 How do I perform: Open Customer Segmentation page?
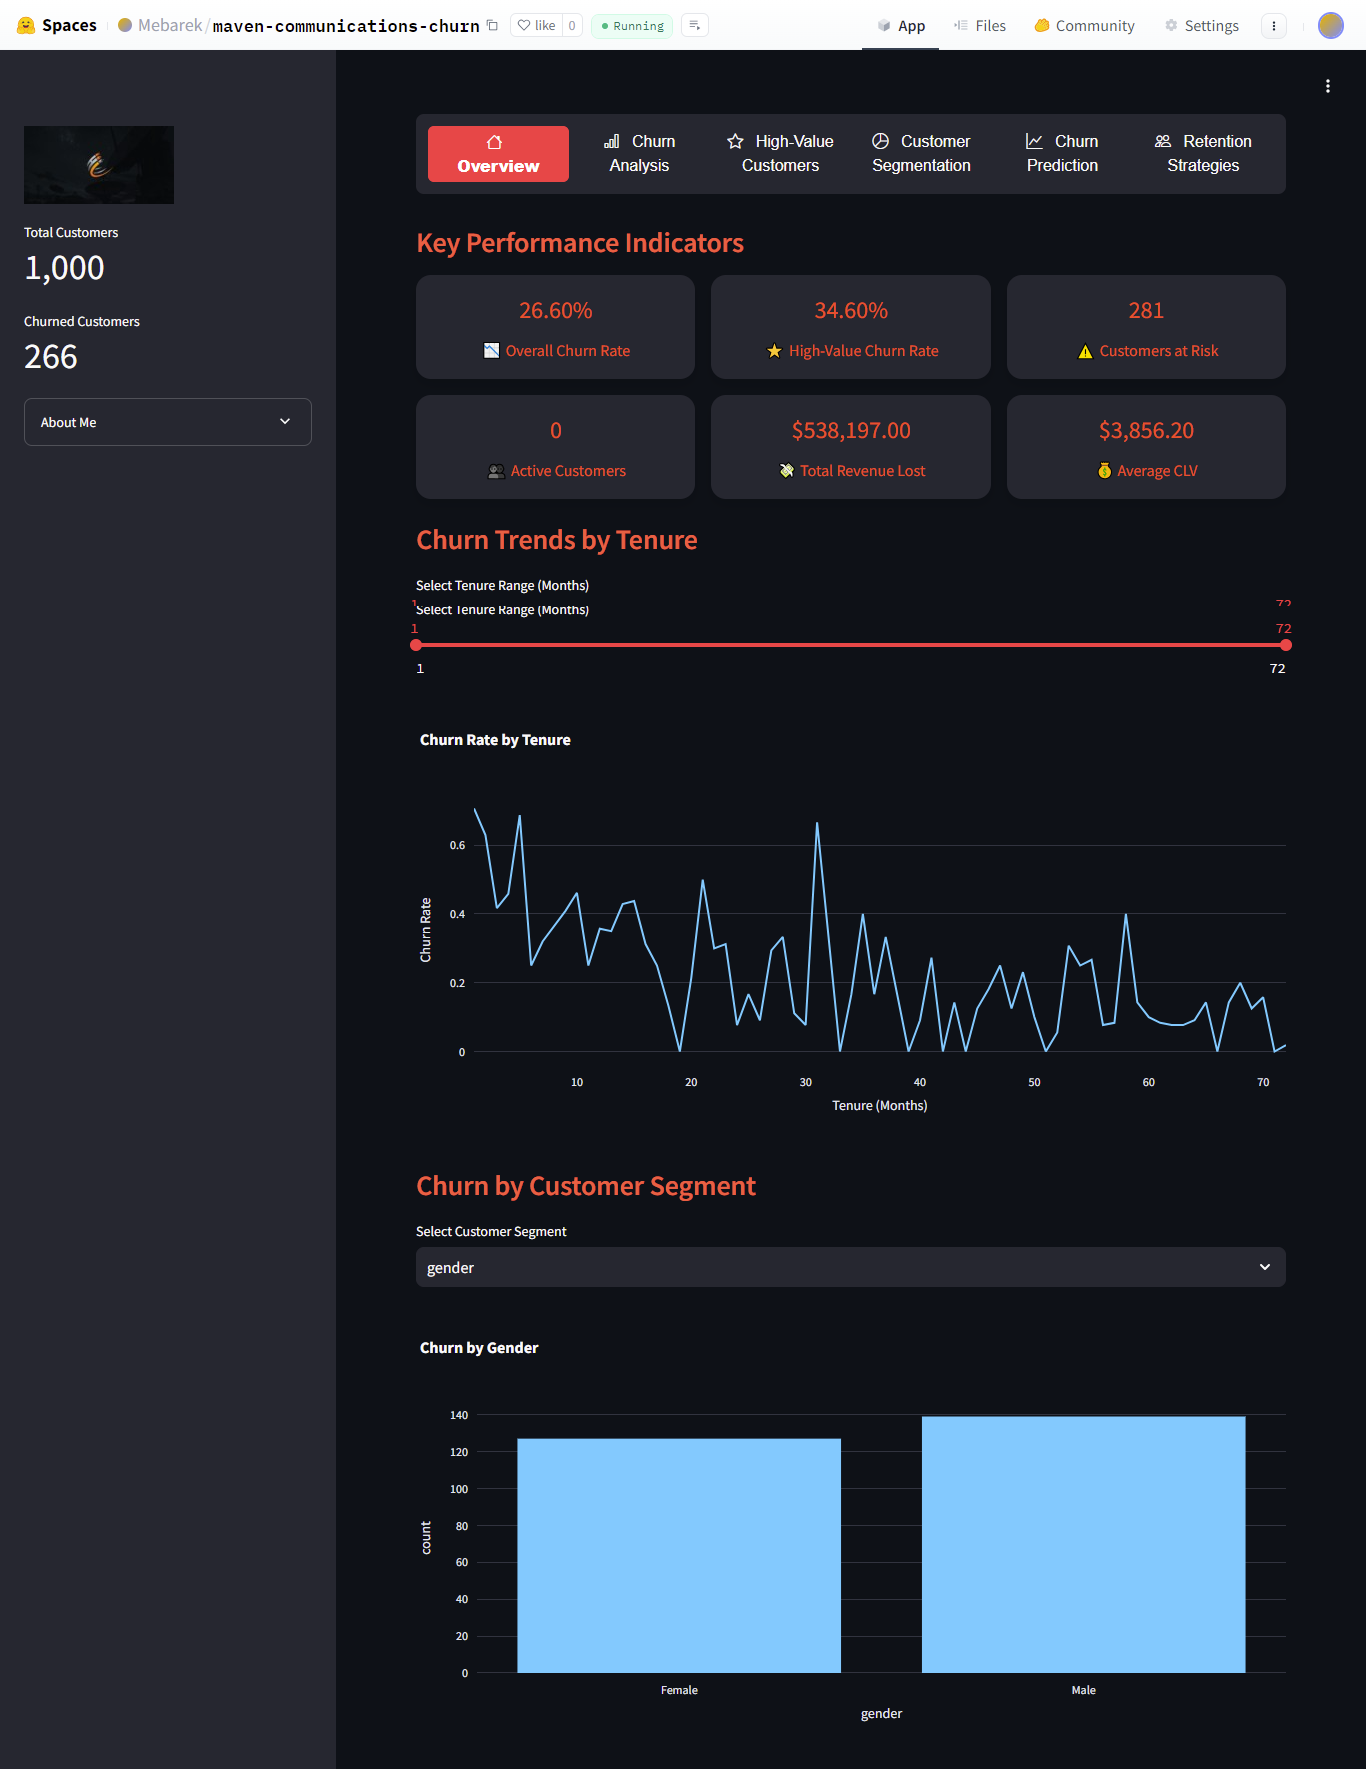(x=921, y=154)
